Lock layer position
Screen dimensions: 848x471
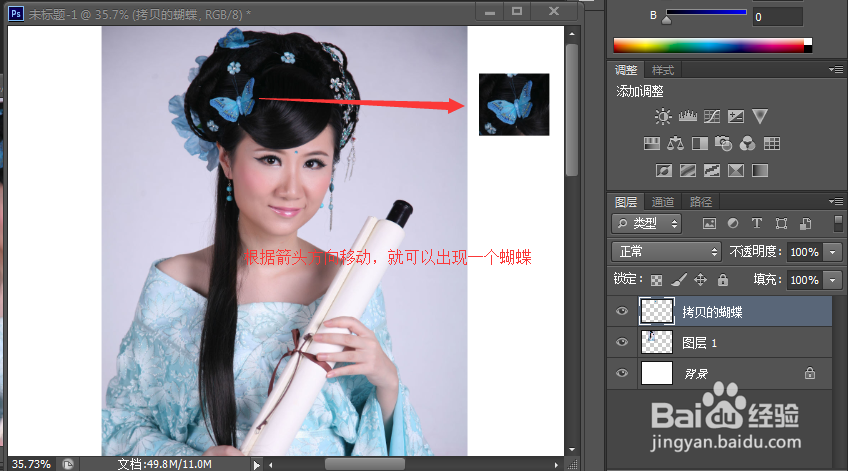(700, 280)
